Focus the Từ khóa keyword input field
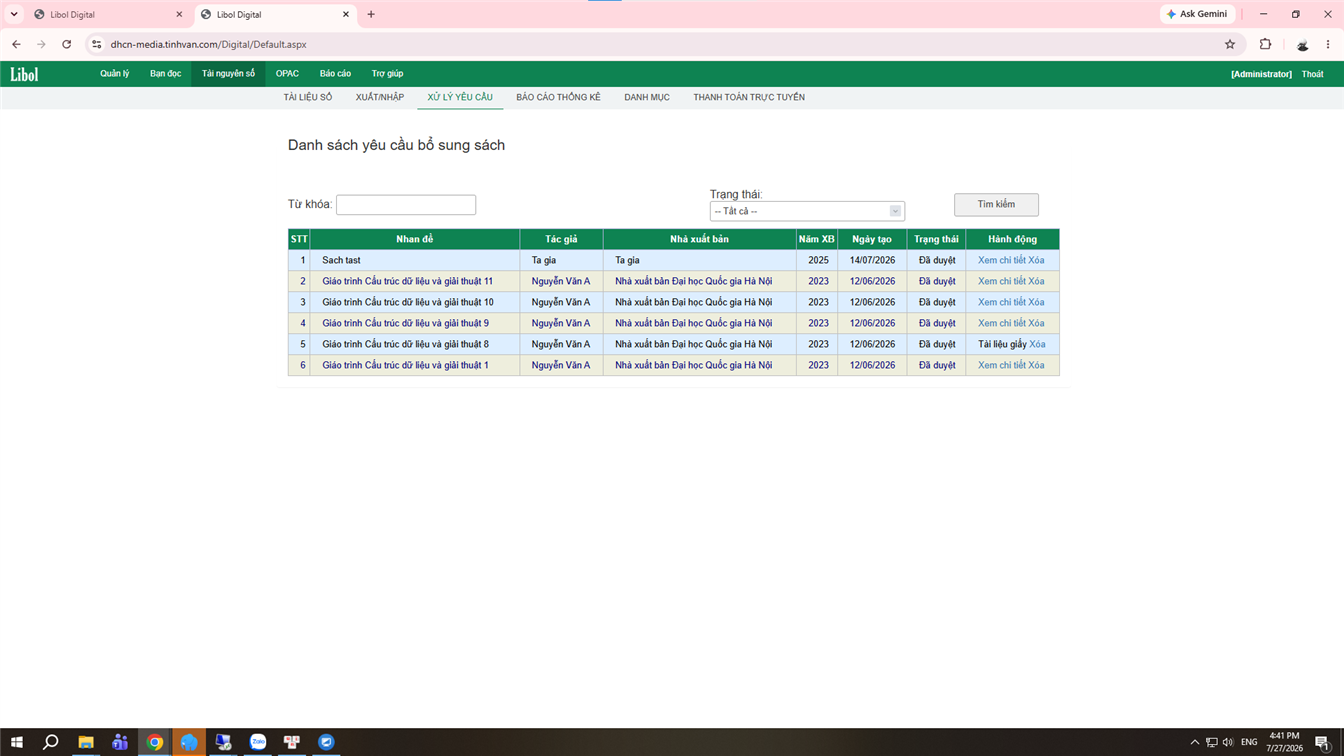Screen dimensions: 1344x756 coord(406,205)
